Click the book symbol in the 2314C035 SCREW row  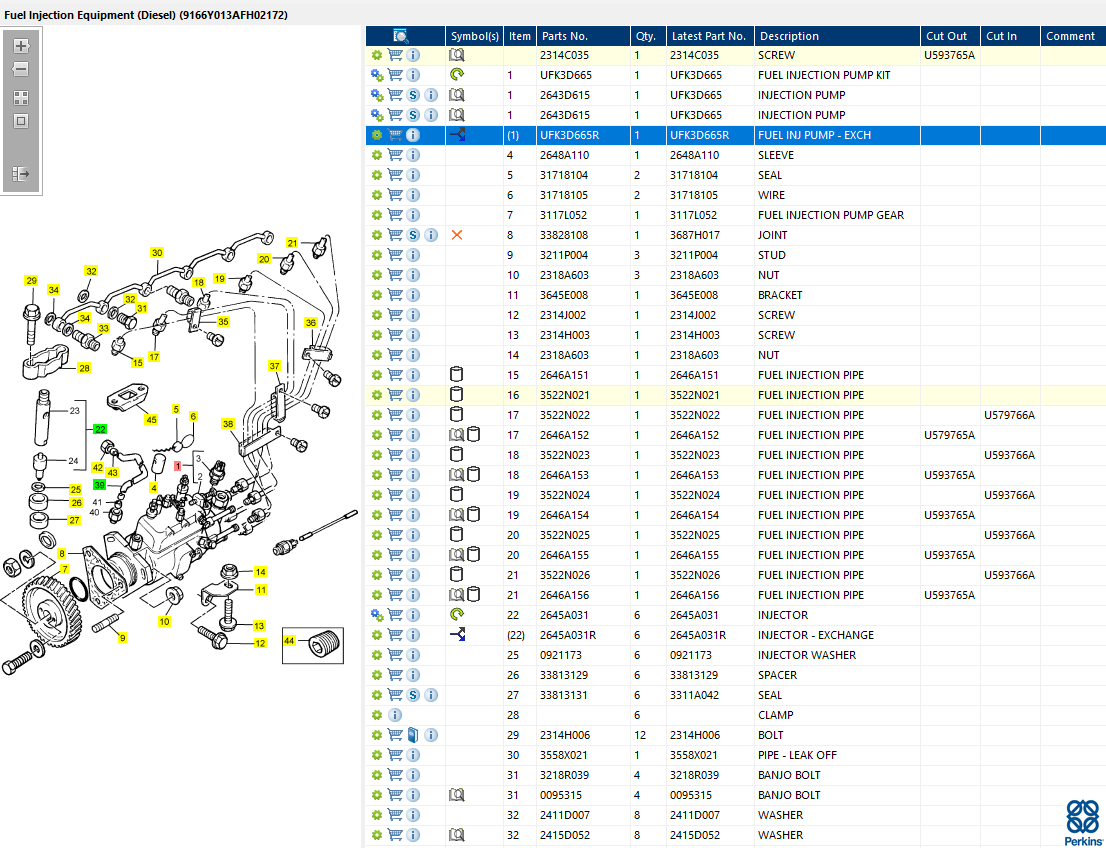pyautogui.click(x=457, y=55)
